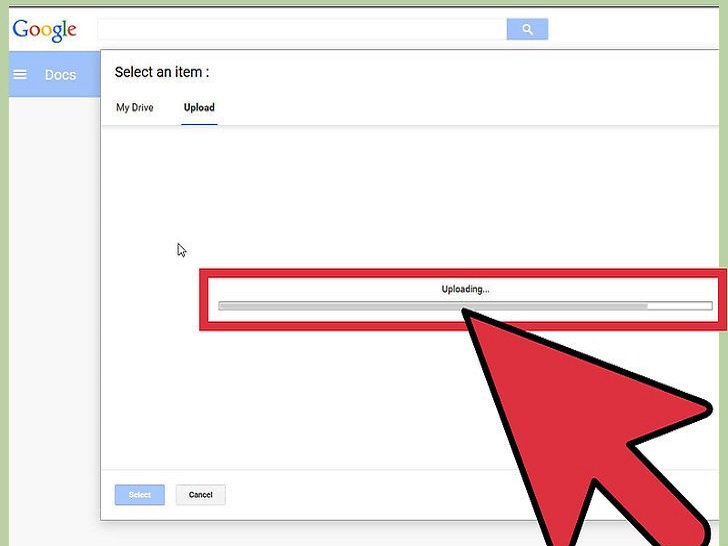Click blank dialog area above Uploading box
728x546 pixels.
click(409, 195)
